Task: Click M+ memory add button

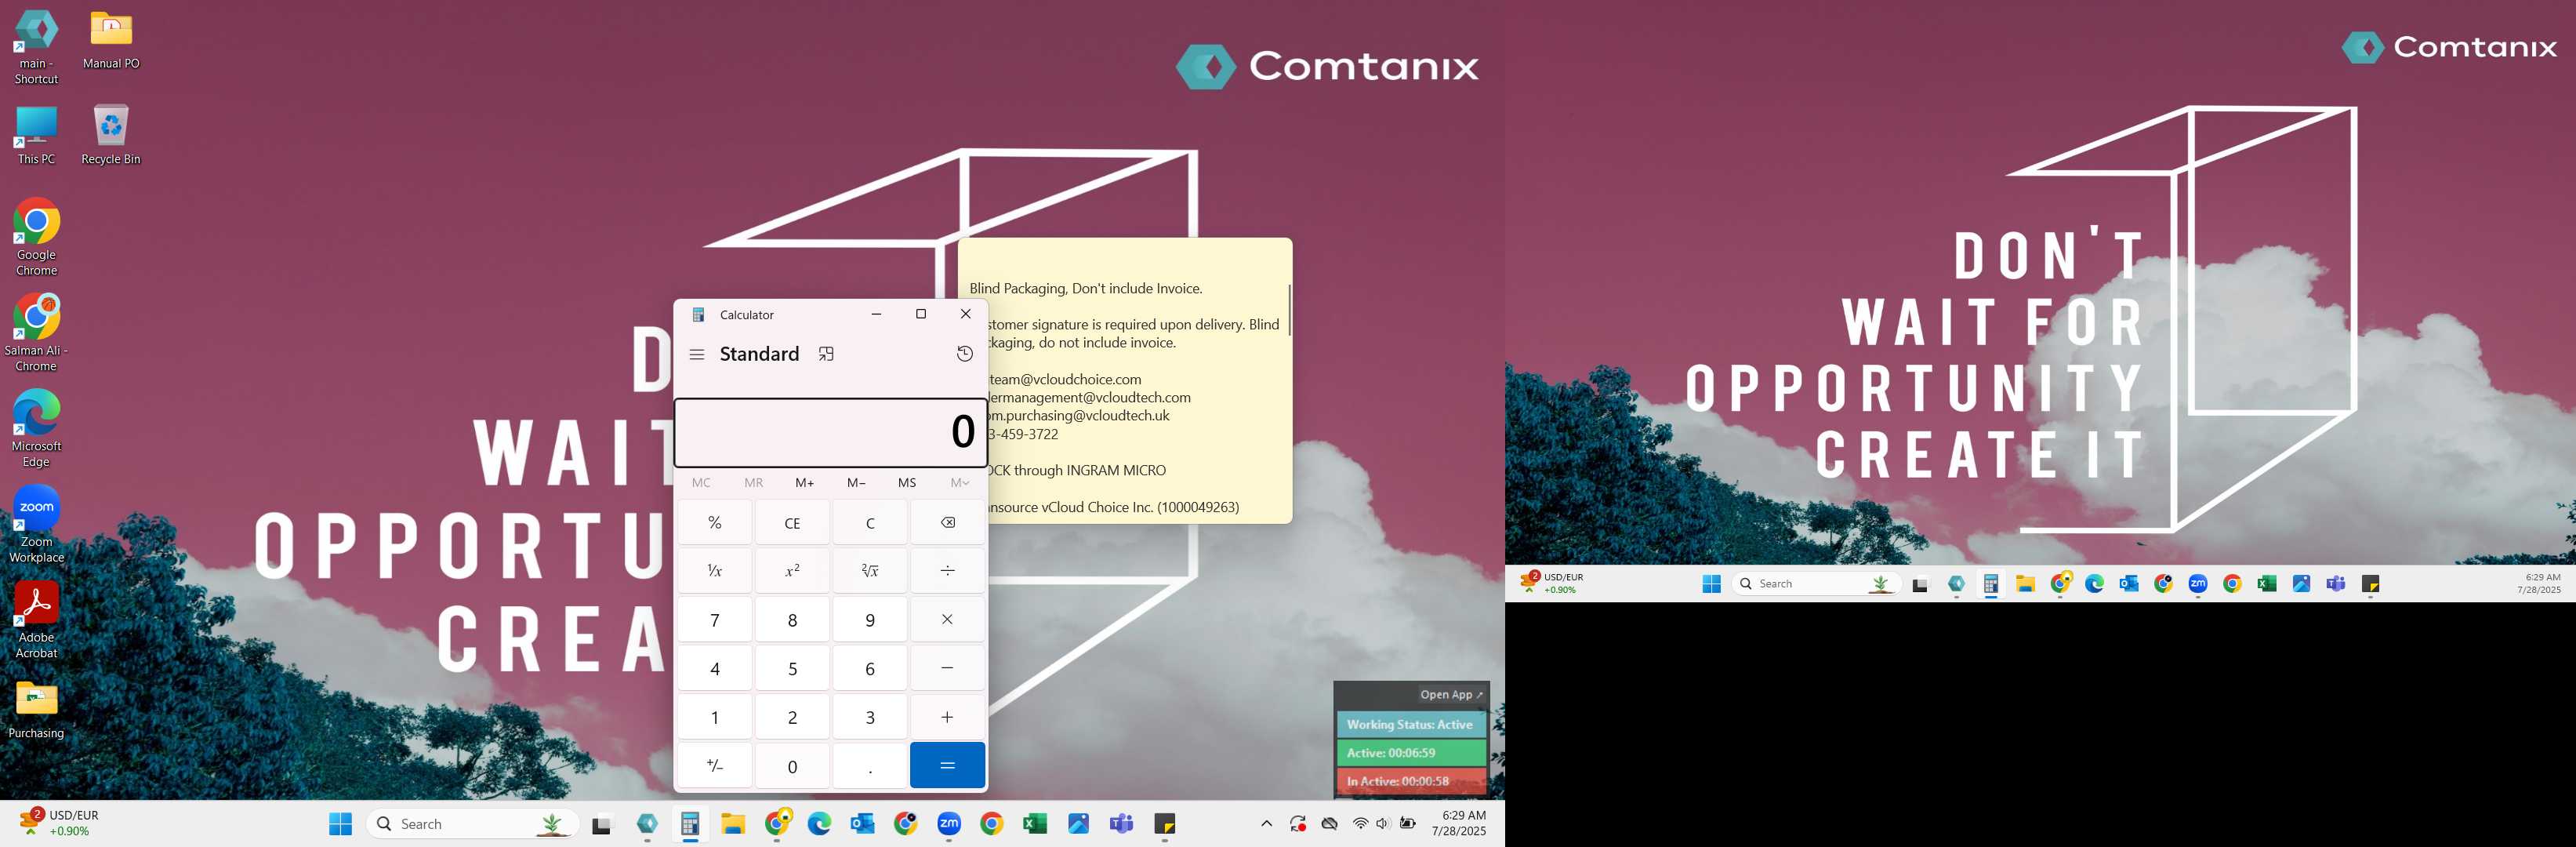Action: click(805, 482)
